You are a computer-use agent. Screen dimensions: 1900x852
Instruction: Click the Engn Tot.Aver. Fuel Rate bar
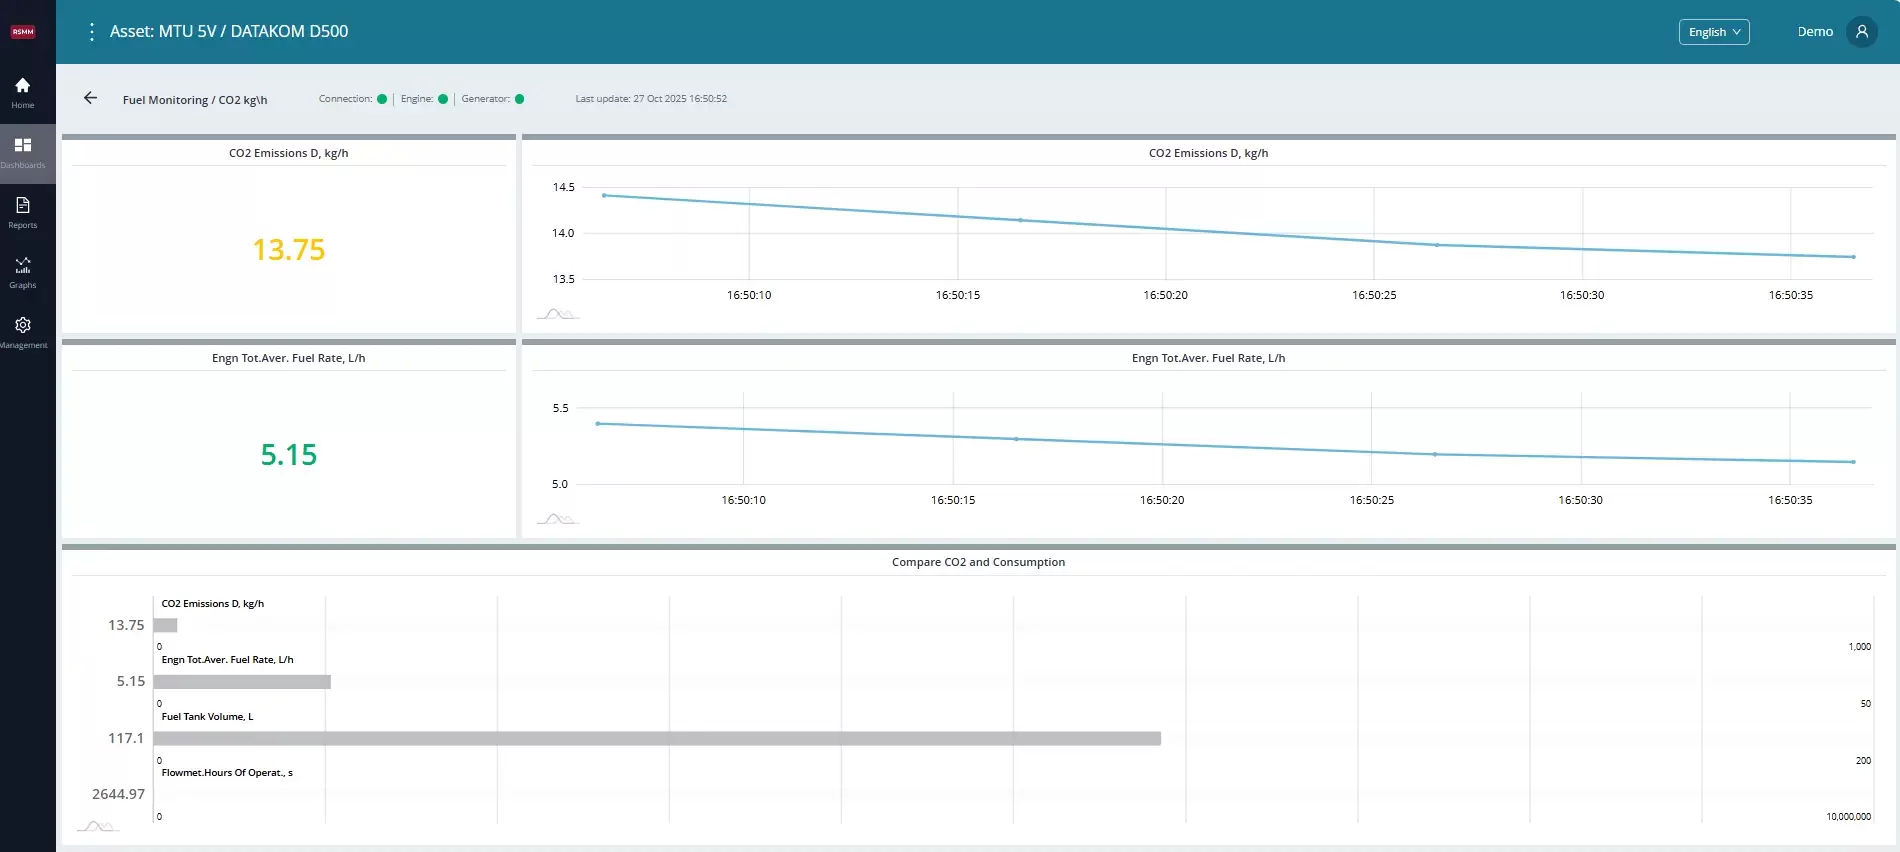242,682
